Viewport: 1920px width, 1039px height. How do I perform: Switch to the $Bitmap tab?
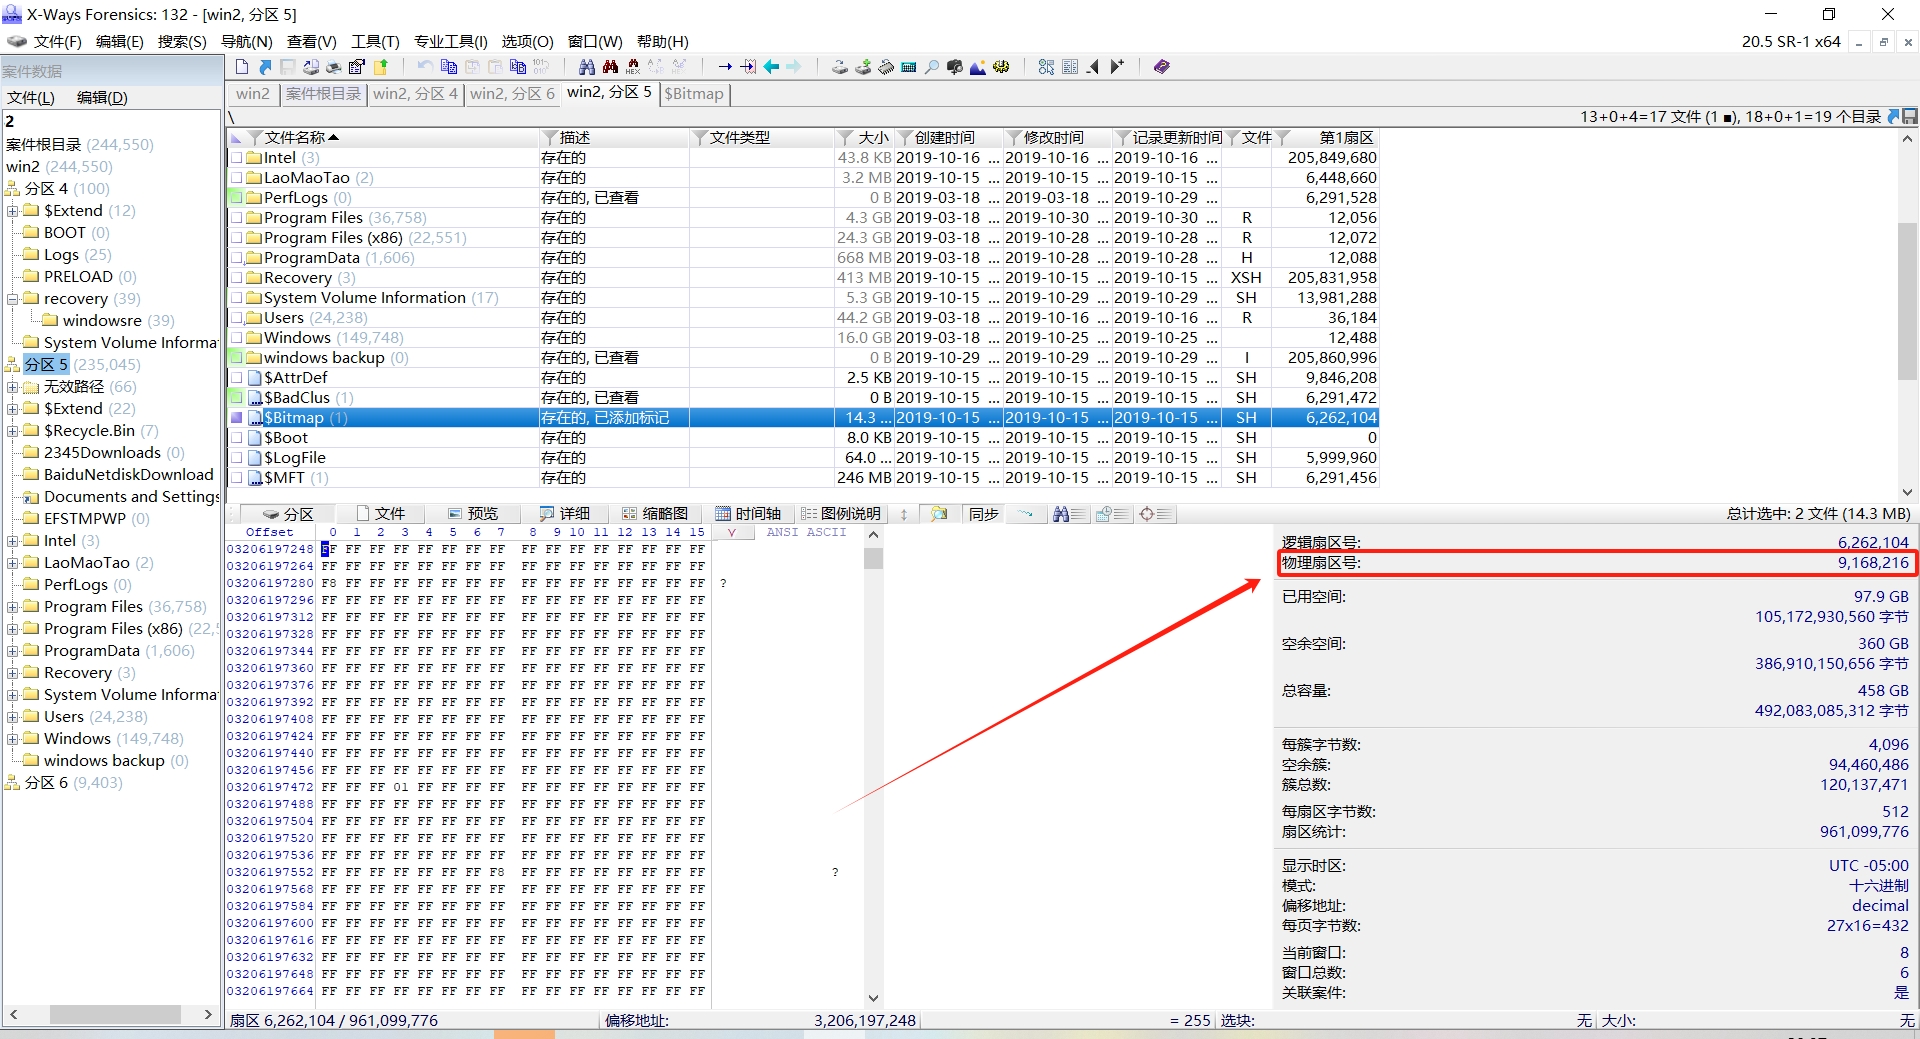coord(694,94)
